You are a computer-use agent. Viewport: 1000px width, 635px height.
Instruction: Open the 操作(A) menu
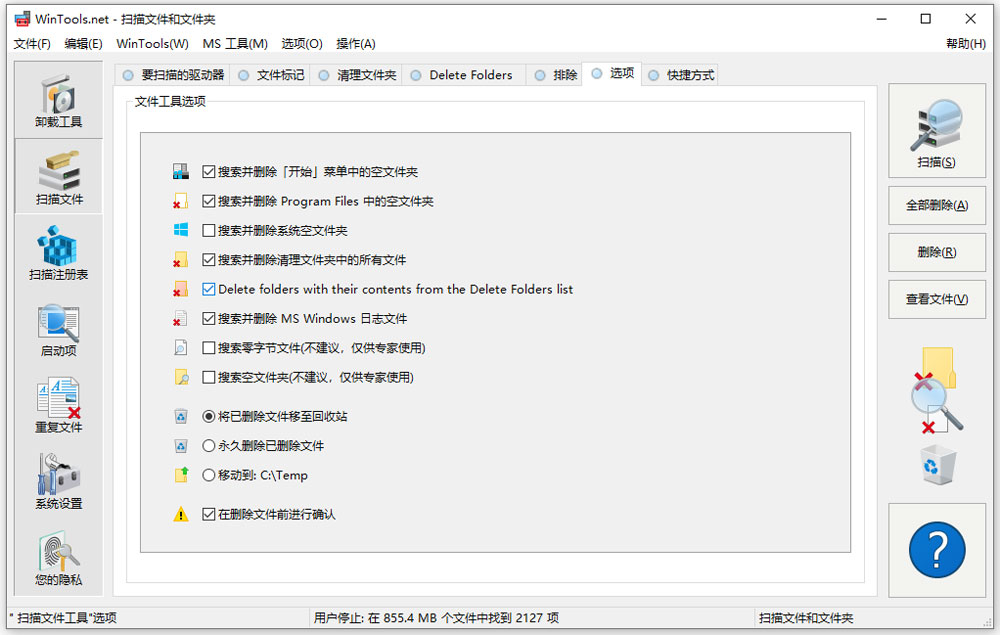tap(356, 43)
